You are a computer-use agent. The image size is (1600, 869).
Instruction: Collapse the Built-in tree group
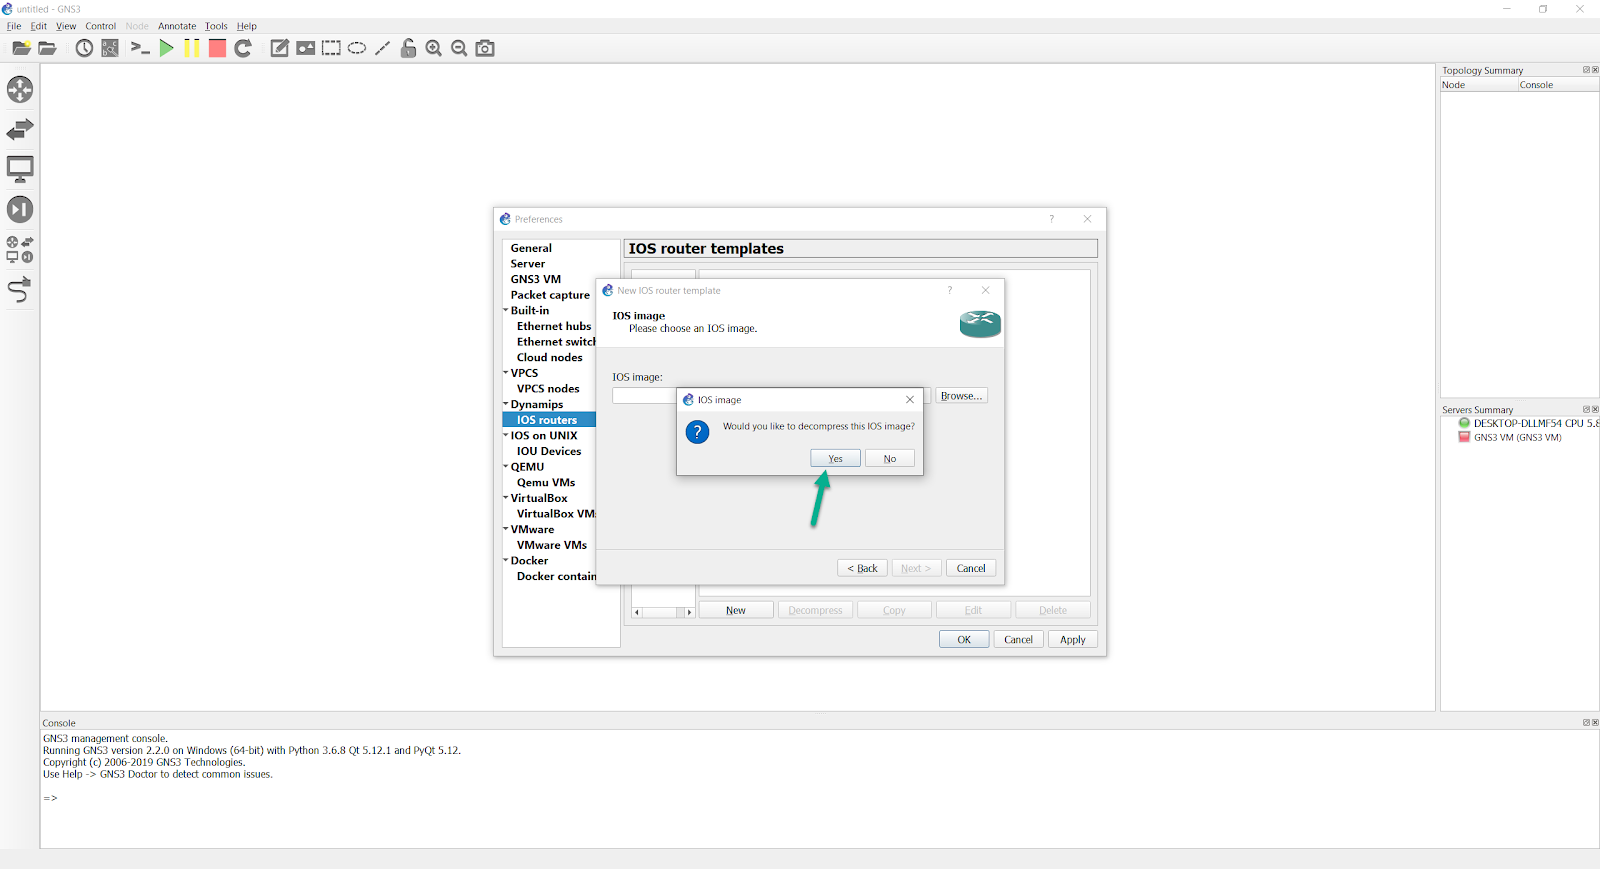click(x=506, y=310)
